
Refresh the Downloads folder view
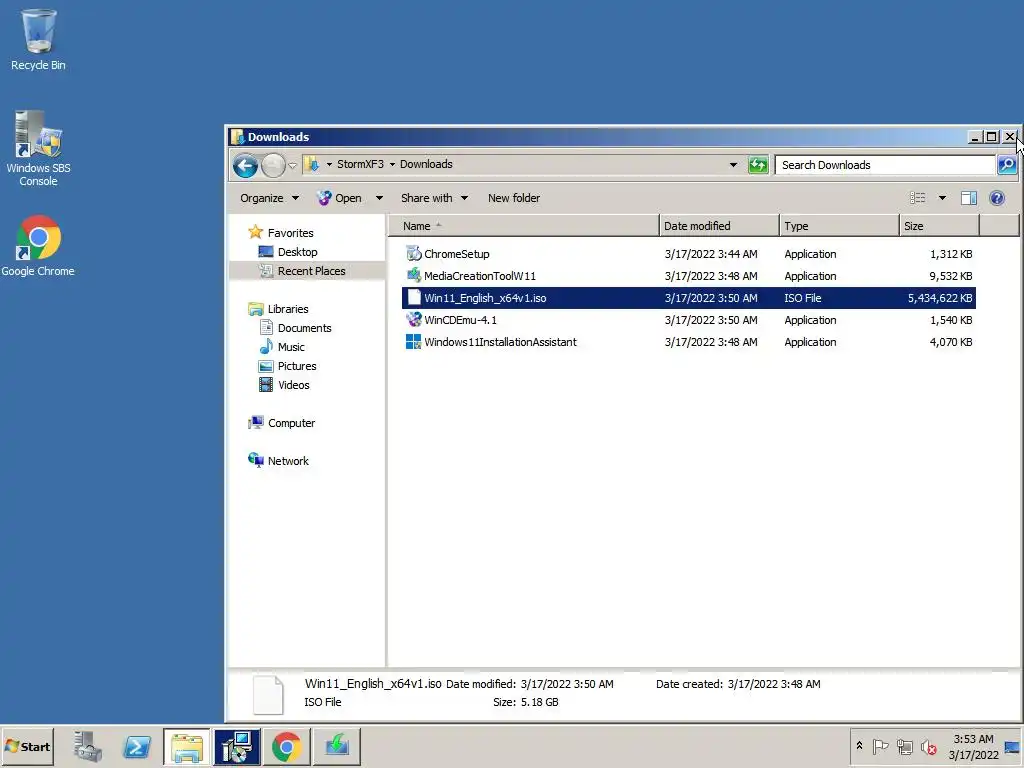(x=758, y=165)
